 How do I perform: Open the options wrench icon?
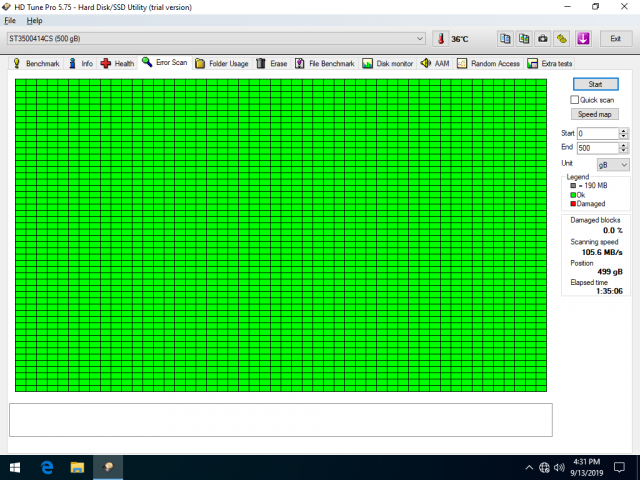click(562, 39)
